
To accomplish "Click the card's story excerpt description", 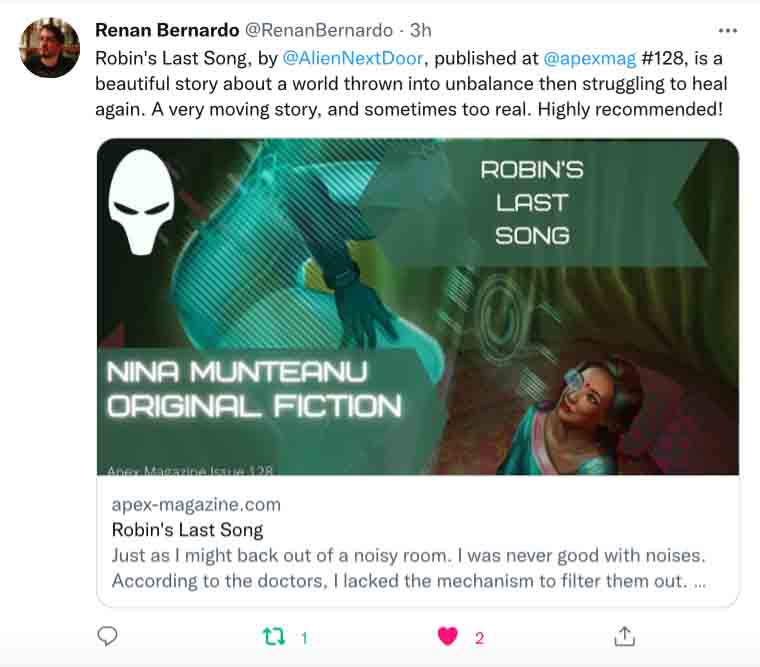I will tap(410, 567).
